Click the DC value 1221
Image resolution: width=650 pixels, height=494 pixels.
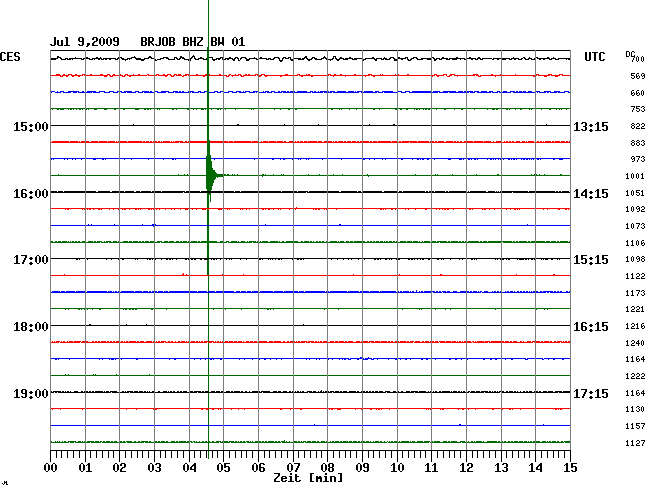[x=635, y=309]
